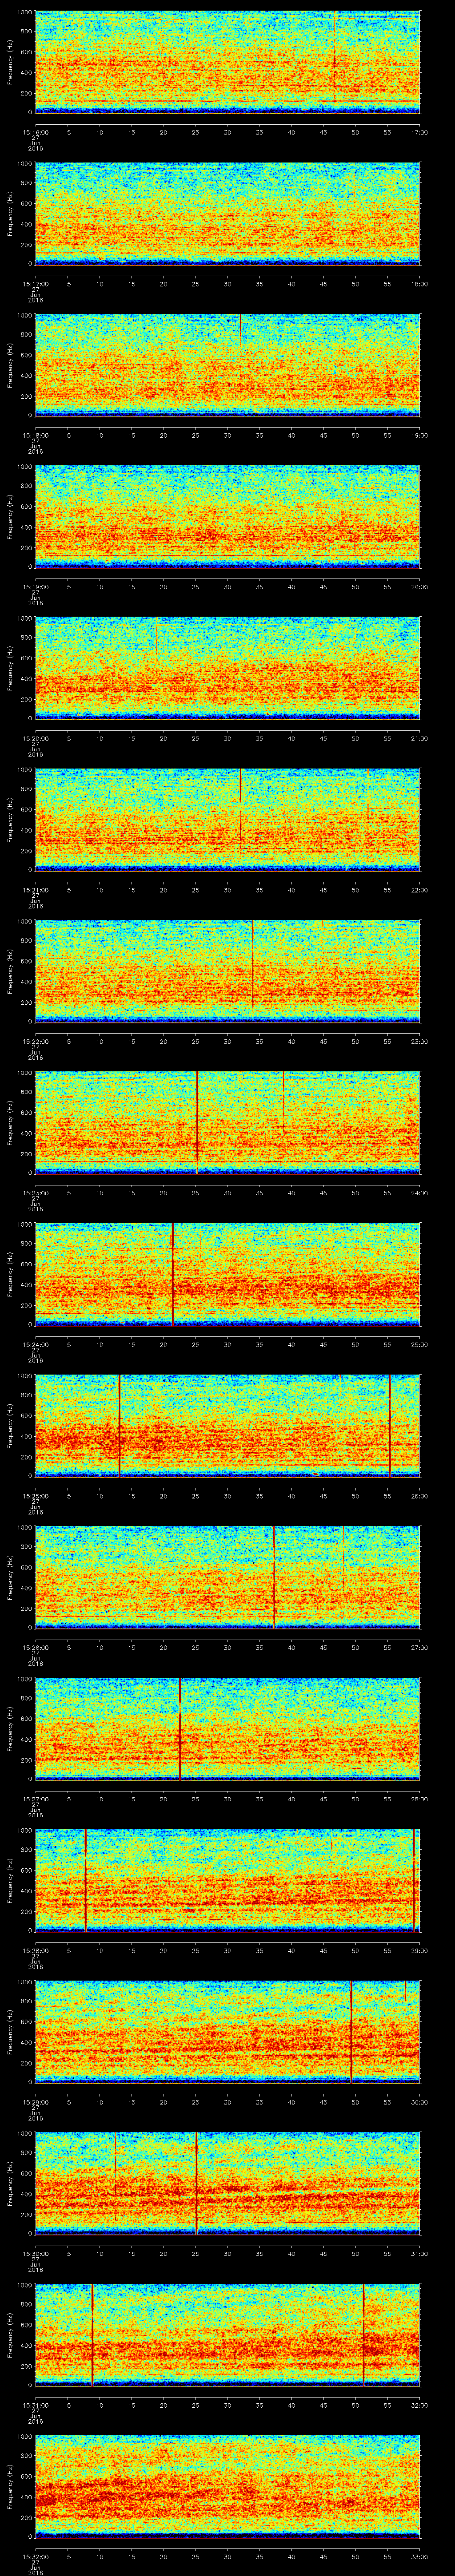
Task: Select the 600 Hz tick label of the 15:27 panel
Action: 26,1719
